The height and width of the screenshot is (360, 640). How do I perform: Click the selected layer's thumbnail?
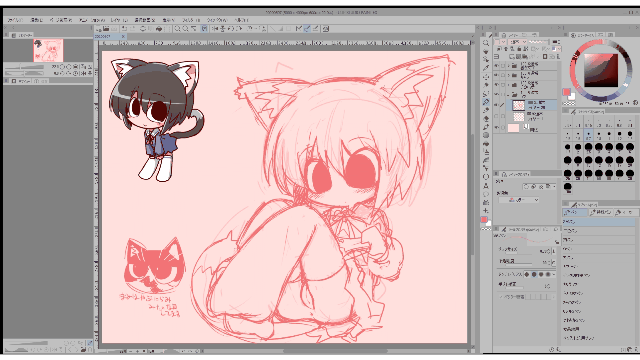pos(518,105)
